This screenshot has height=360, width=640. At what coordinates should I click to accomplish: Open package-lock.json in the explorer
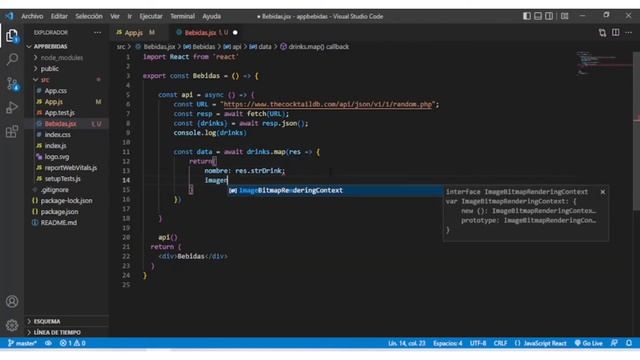point(67,201)
